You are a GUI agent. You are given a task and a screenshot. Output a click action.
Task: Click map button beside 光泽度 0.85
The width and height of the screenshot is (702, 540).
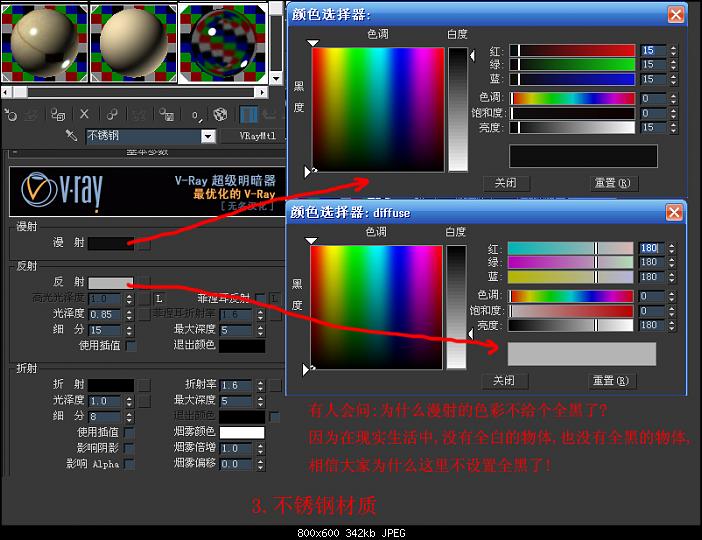[x=144, y=314]
